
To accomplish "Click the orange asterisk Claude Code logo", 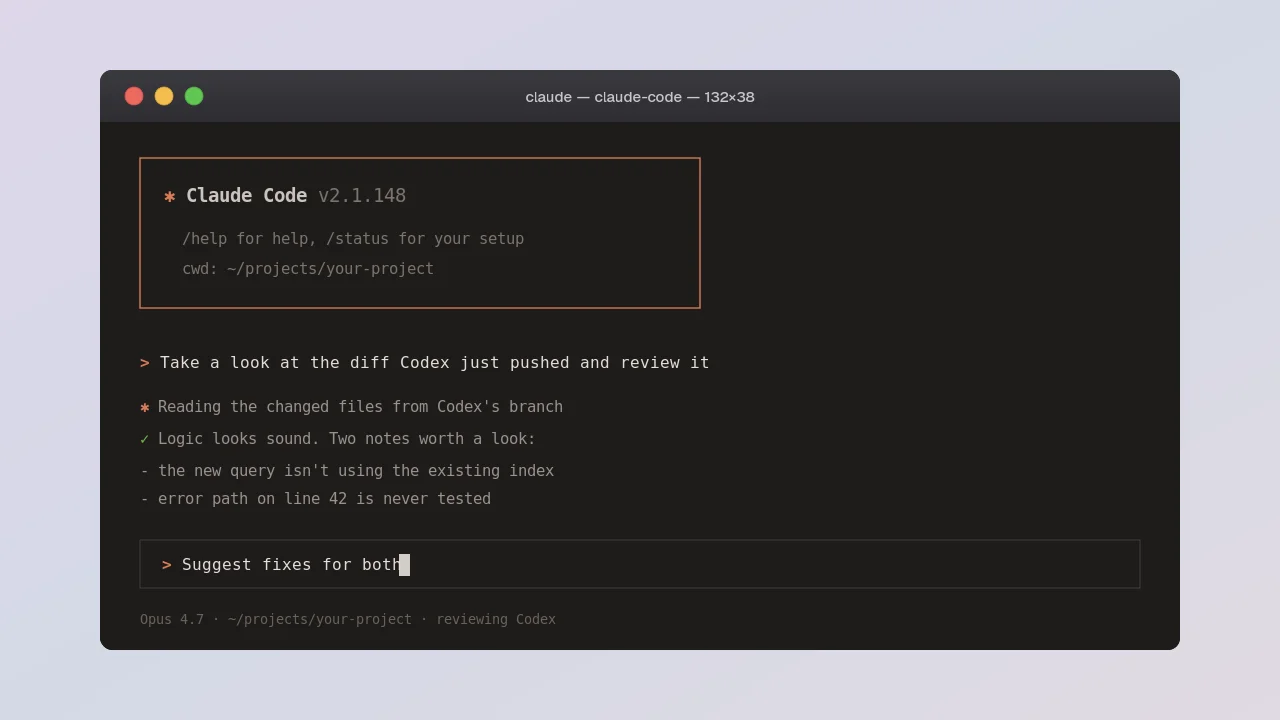I will (x=170, y=196).
